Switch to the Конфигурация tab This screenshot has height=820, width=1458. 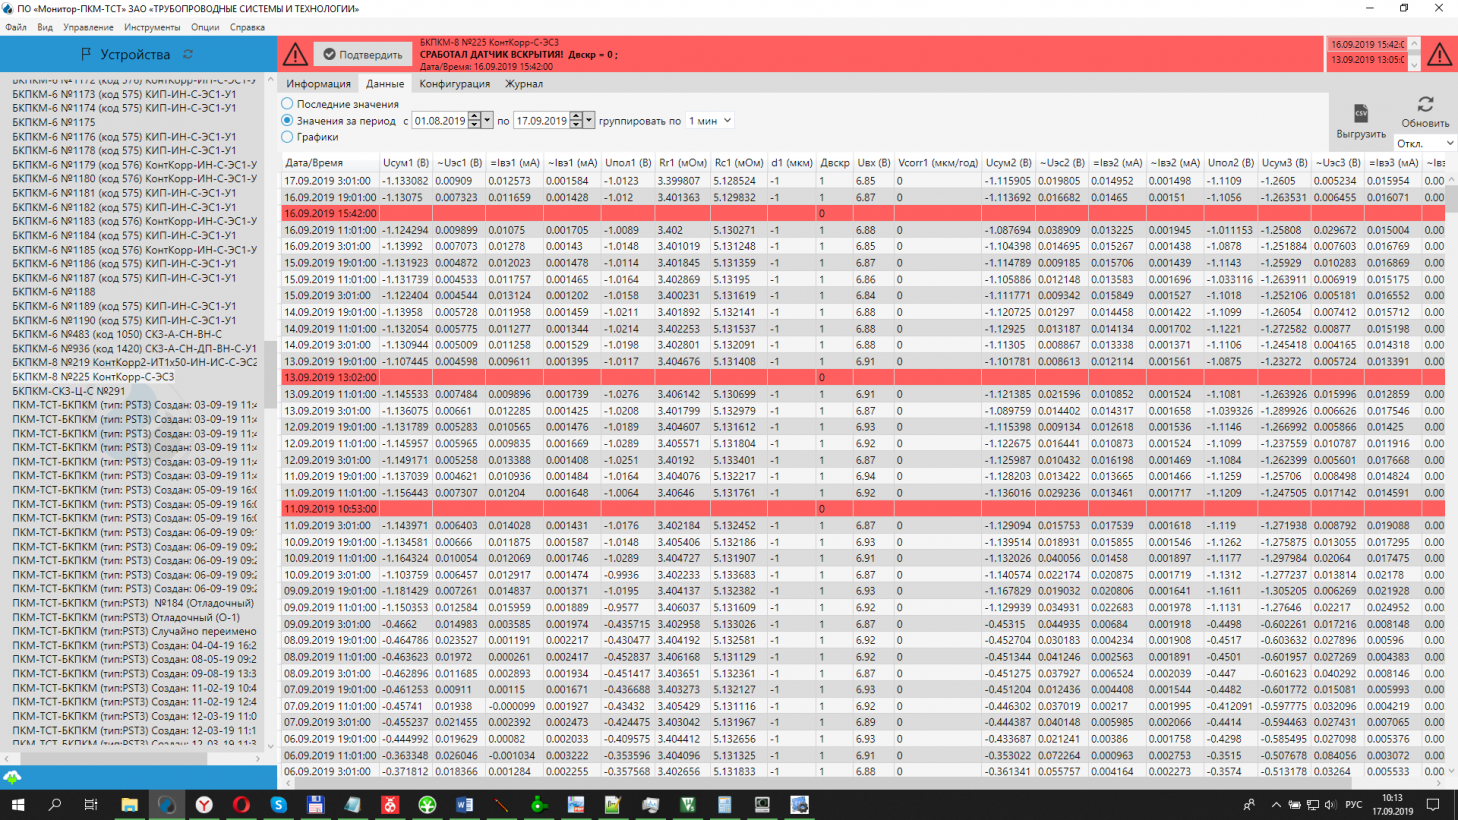click(454, 84)
